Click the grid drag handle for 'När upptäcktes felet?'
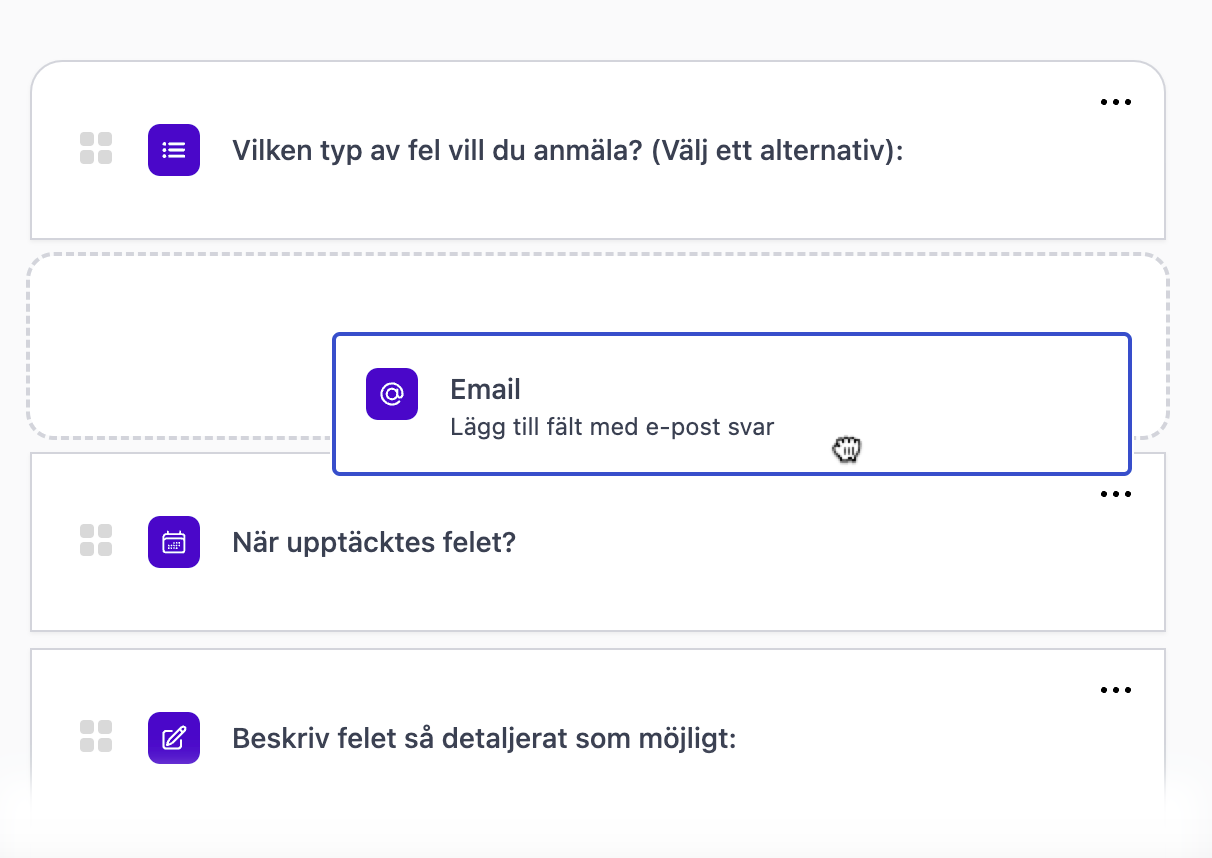This screenshot has height=858, width=1212. point(96,541)
